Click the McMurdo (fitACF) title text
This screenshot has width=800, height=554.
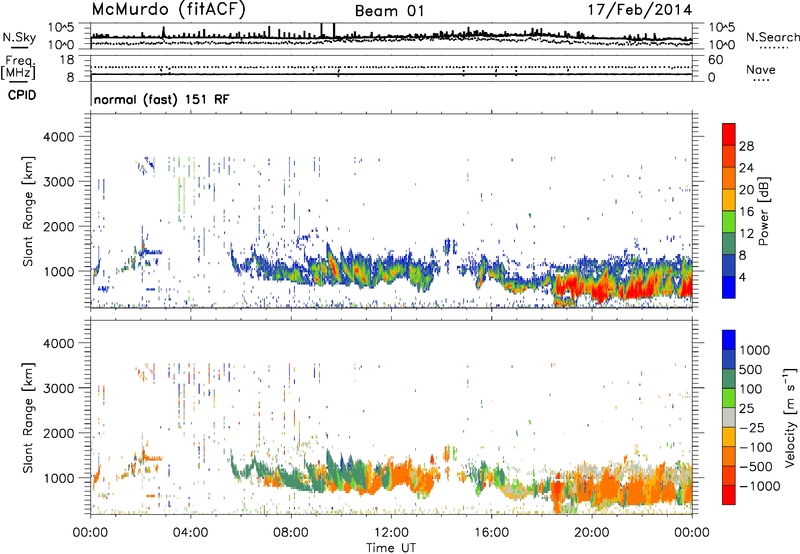click(168, 10)
